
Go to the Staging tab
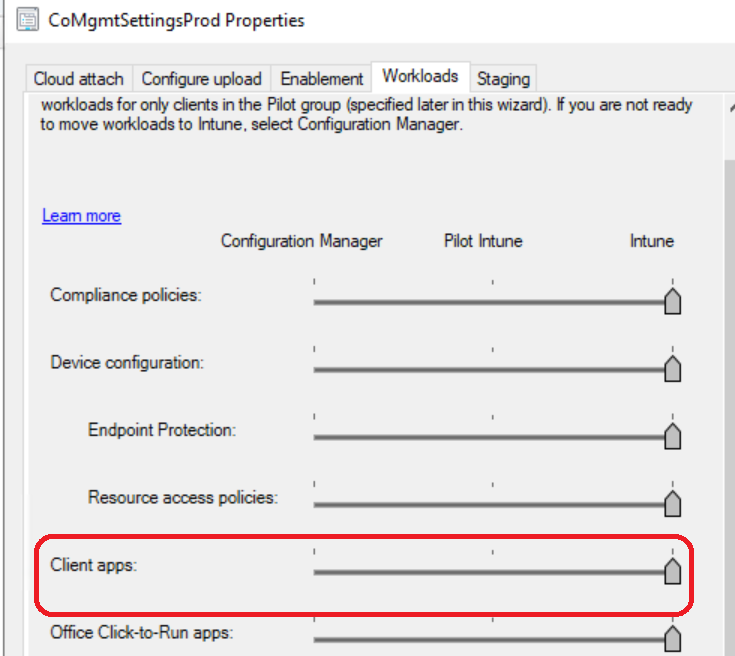pos(503,79)
